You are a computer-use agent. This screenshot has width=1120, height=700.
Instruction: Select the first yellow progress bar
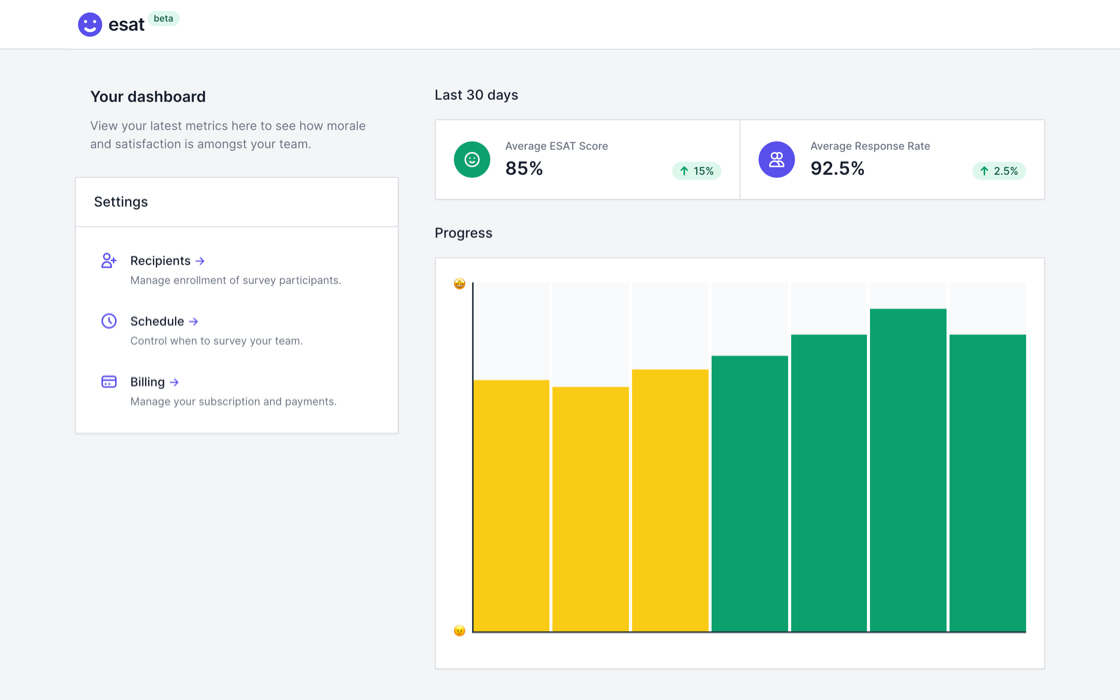tap(511, 505)
